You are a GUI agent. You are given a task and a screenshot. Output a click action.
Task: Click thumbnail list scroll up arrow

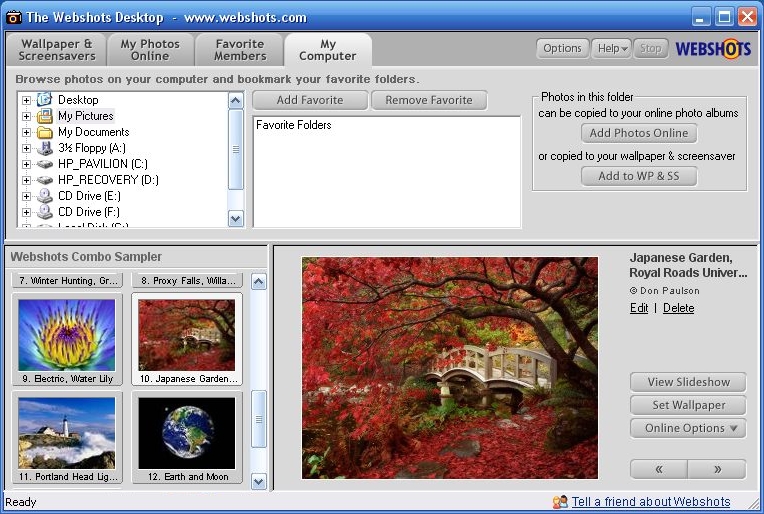(259, 282)
